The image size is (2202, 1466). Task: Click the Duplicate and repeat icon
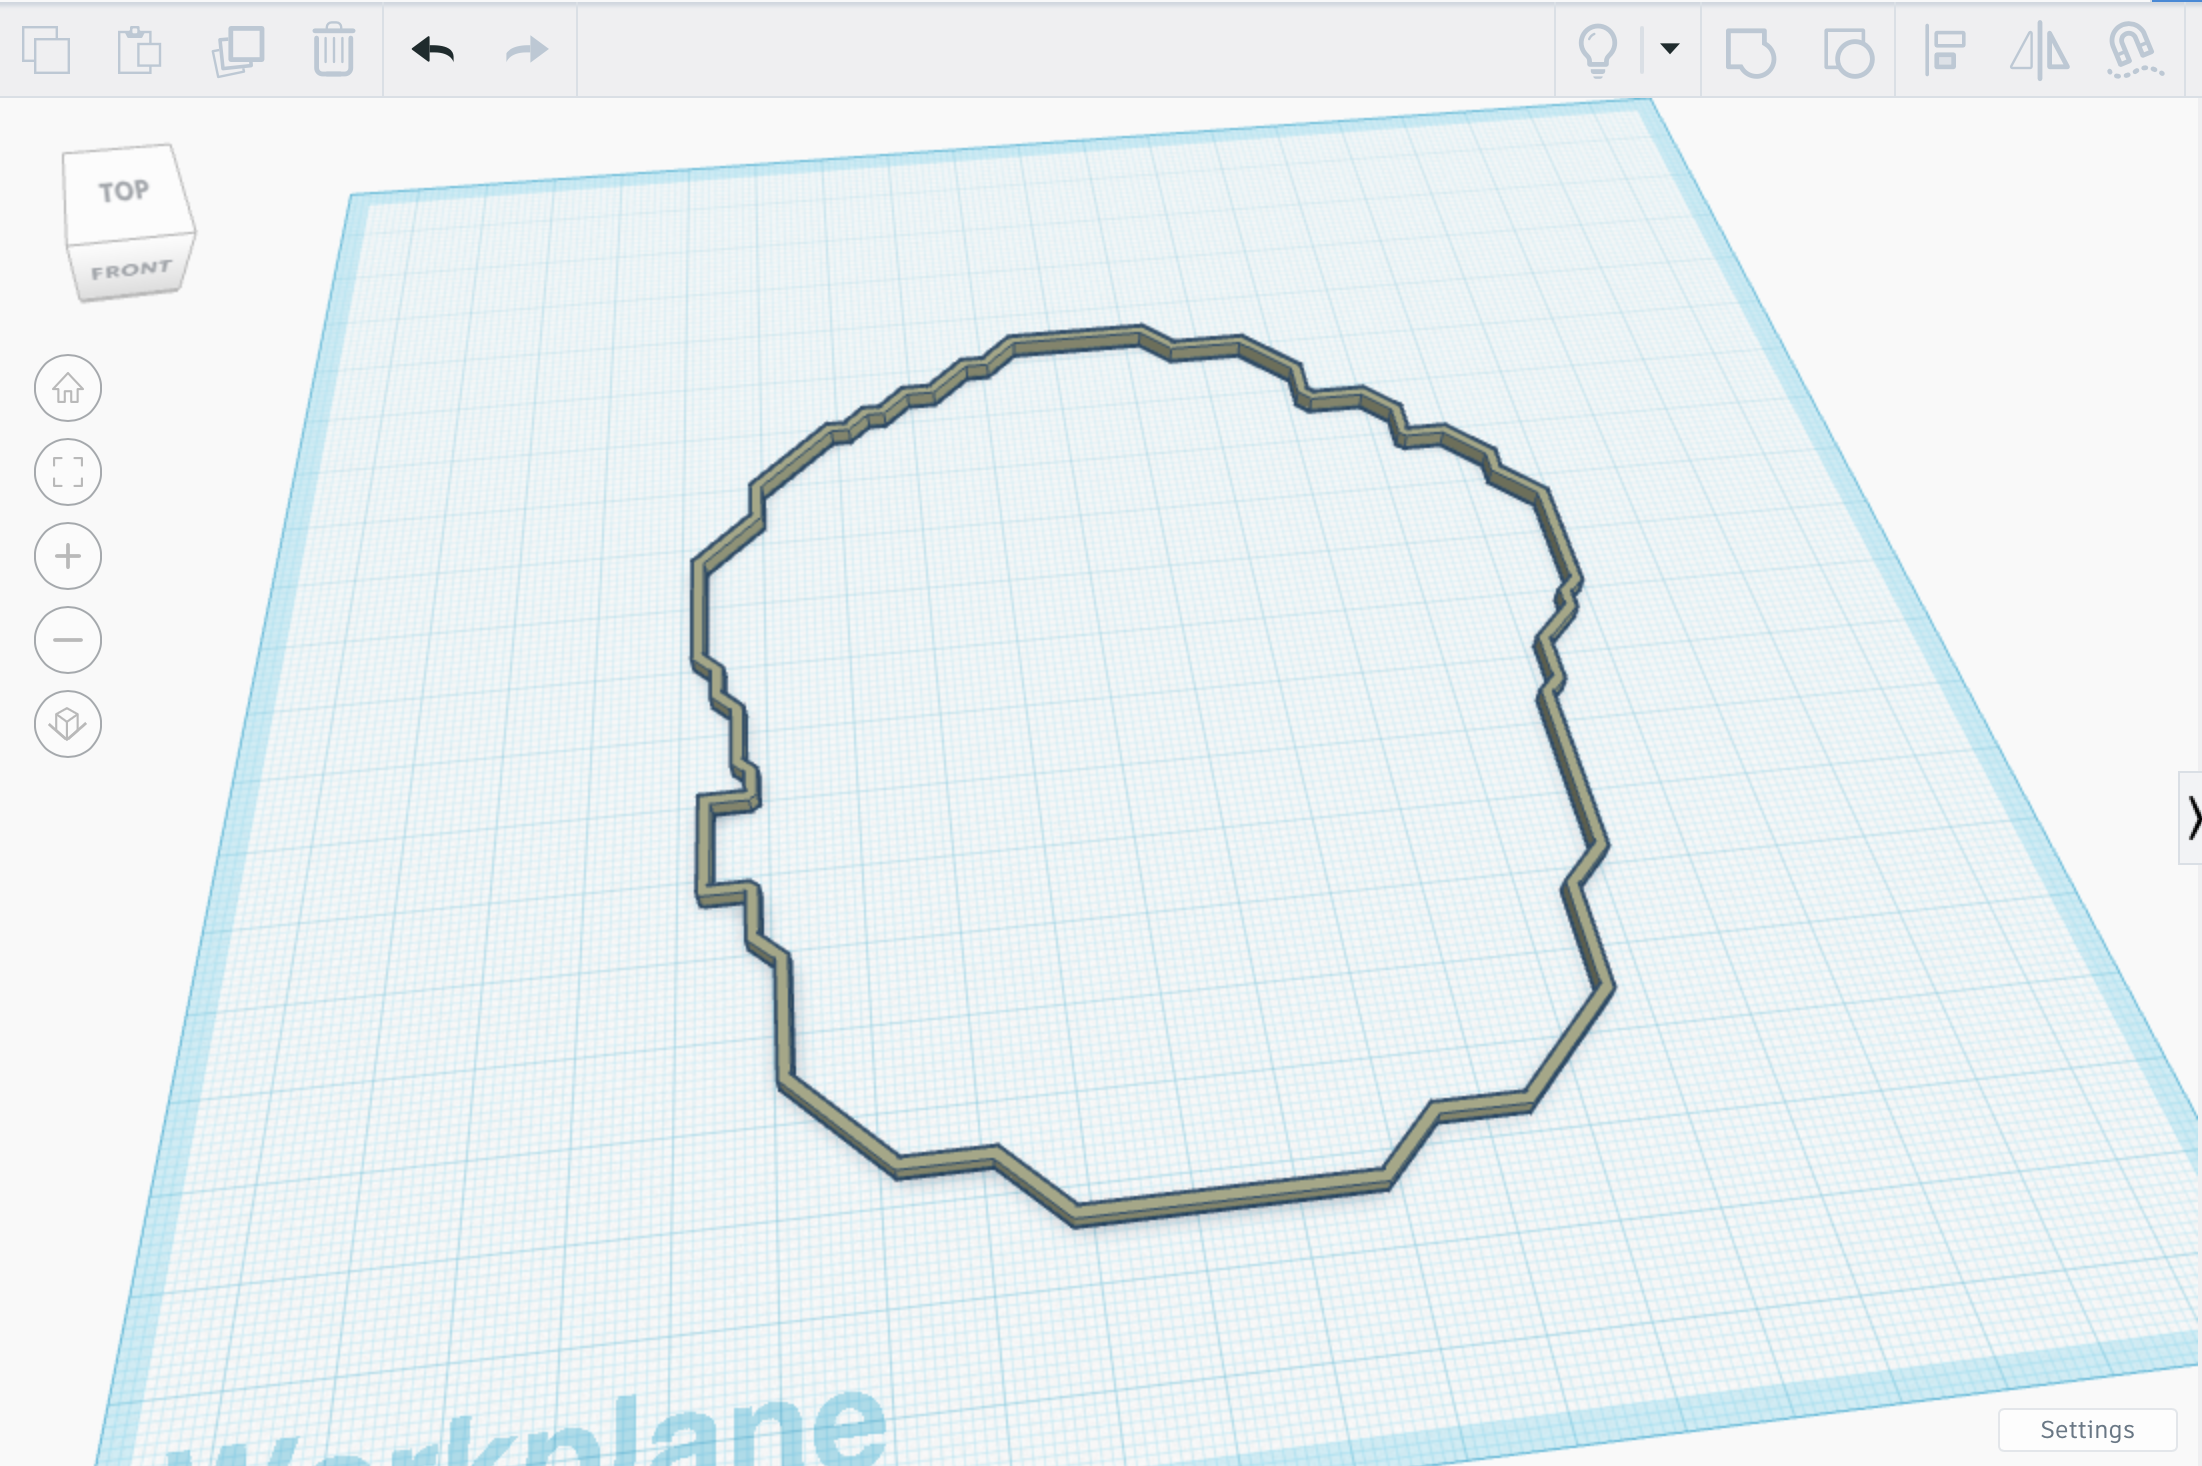pos(238,50)
